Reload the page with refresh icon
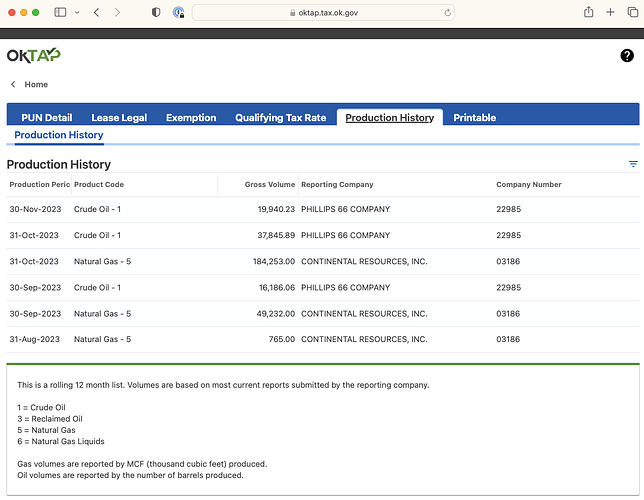 pos(447,13)
